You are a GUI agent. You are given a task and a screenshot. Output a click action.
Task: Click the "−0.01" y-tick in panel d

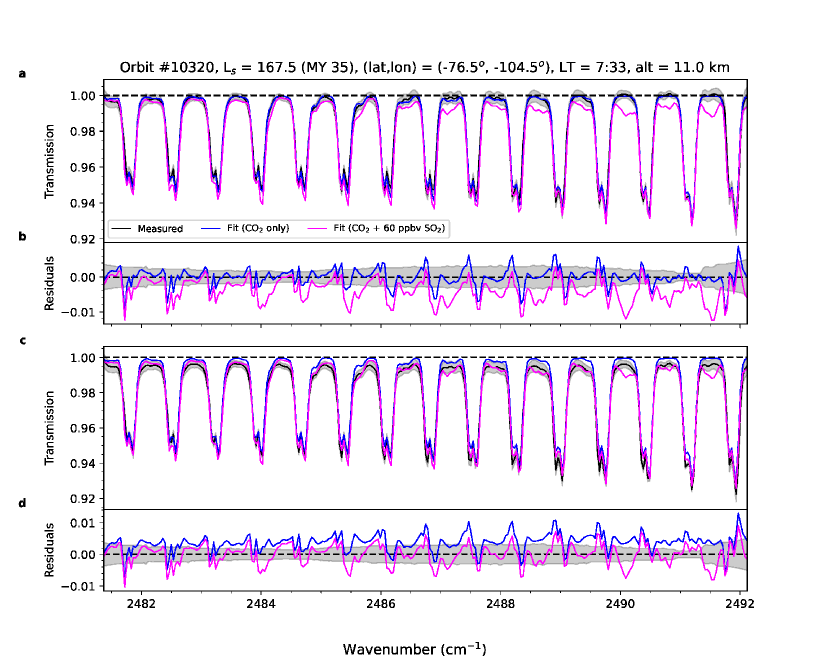coord(78,586)
